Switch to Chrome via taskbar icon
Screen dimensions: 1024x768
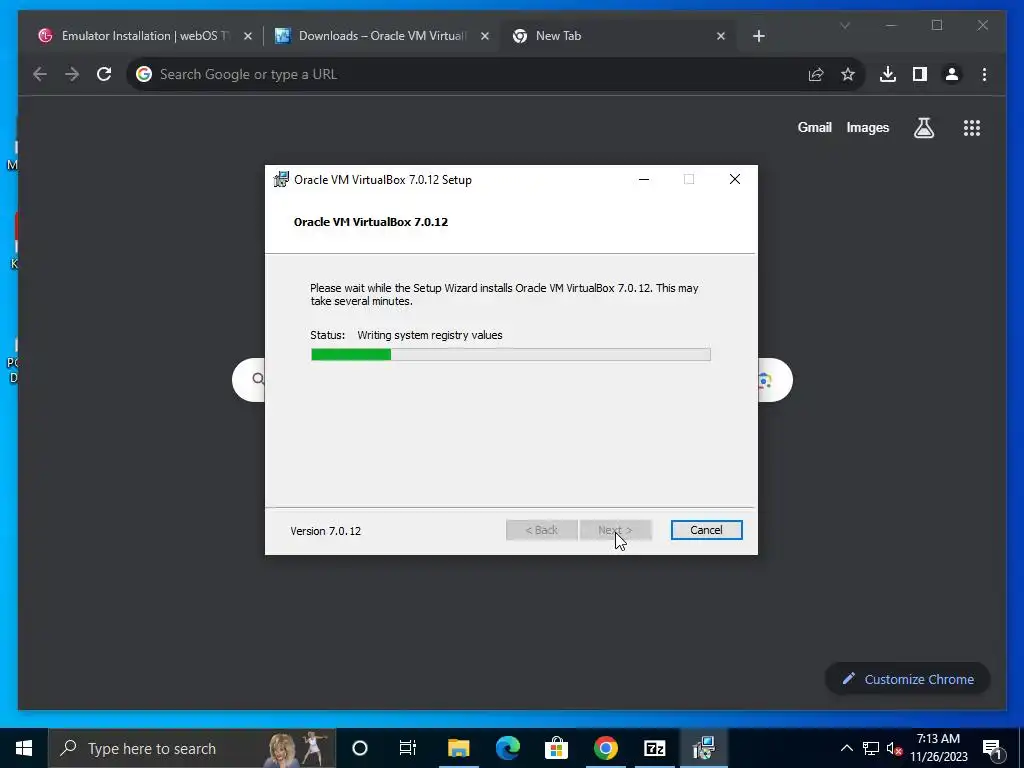tap(605, 748)
